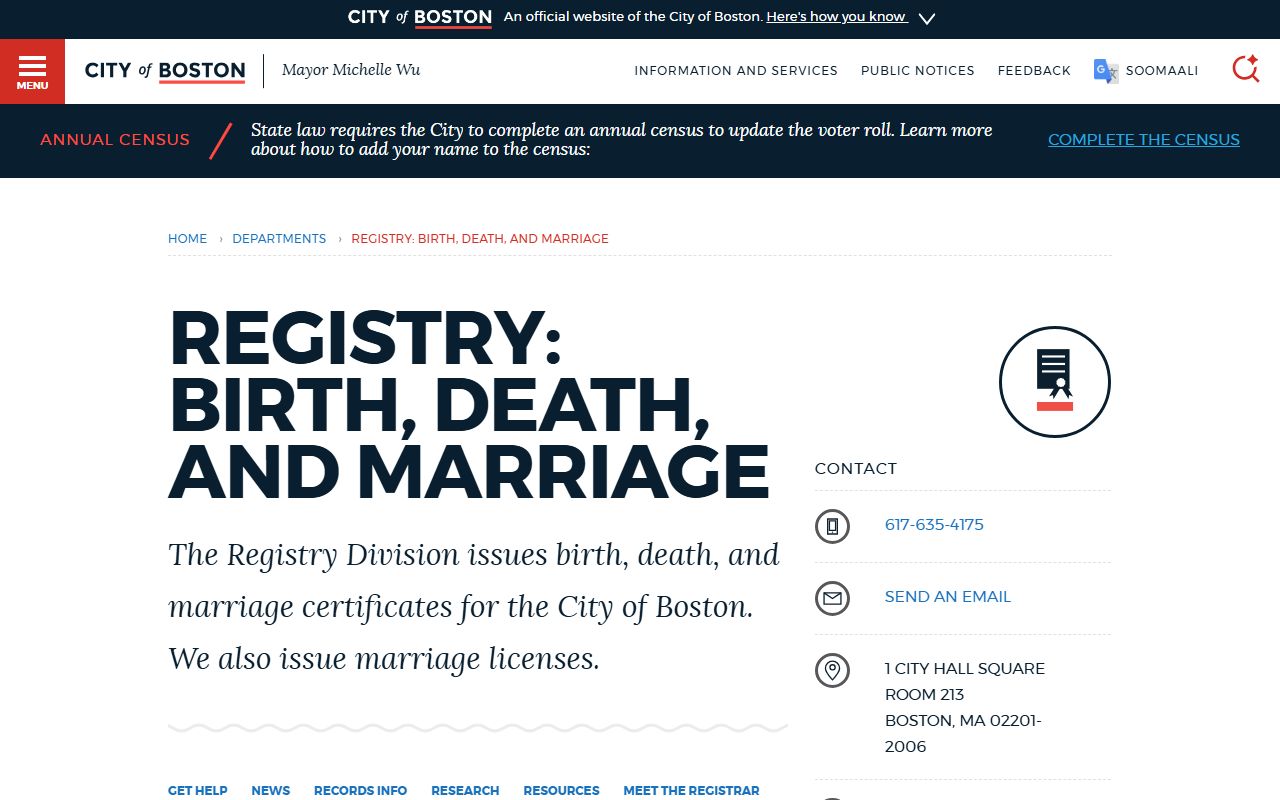Click the 'Room 213' address line
Viewport: 1280px width, 800px height.
pyautogui.click(x=924, y=695)
